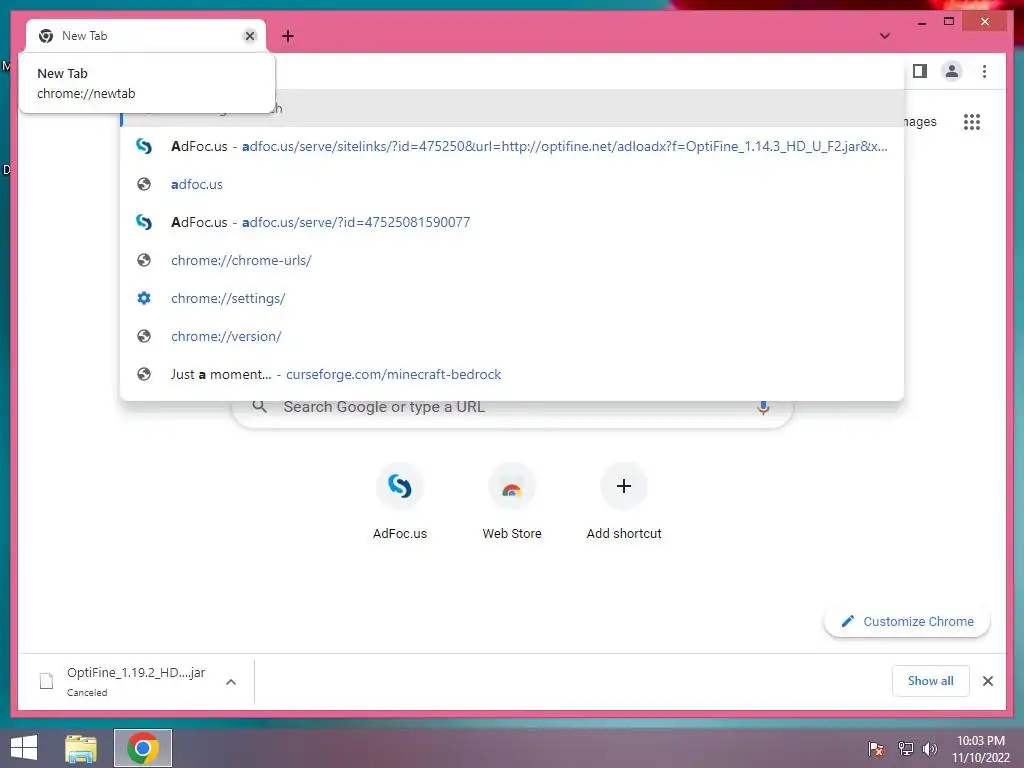Expand the OptiFine download options arrow
1024x768 pixels.
point(231,682)
